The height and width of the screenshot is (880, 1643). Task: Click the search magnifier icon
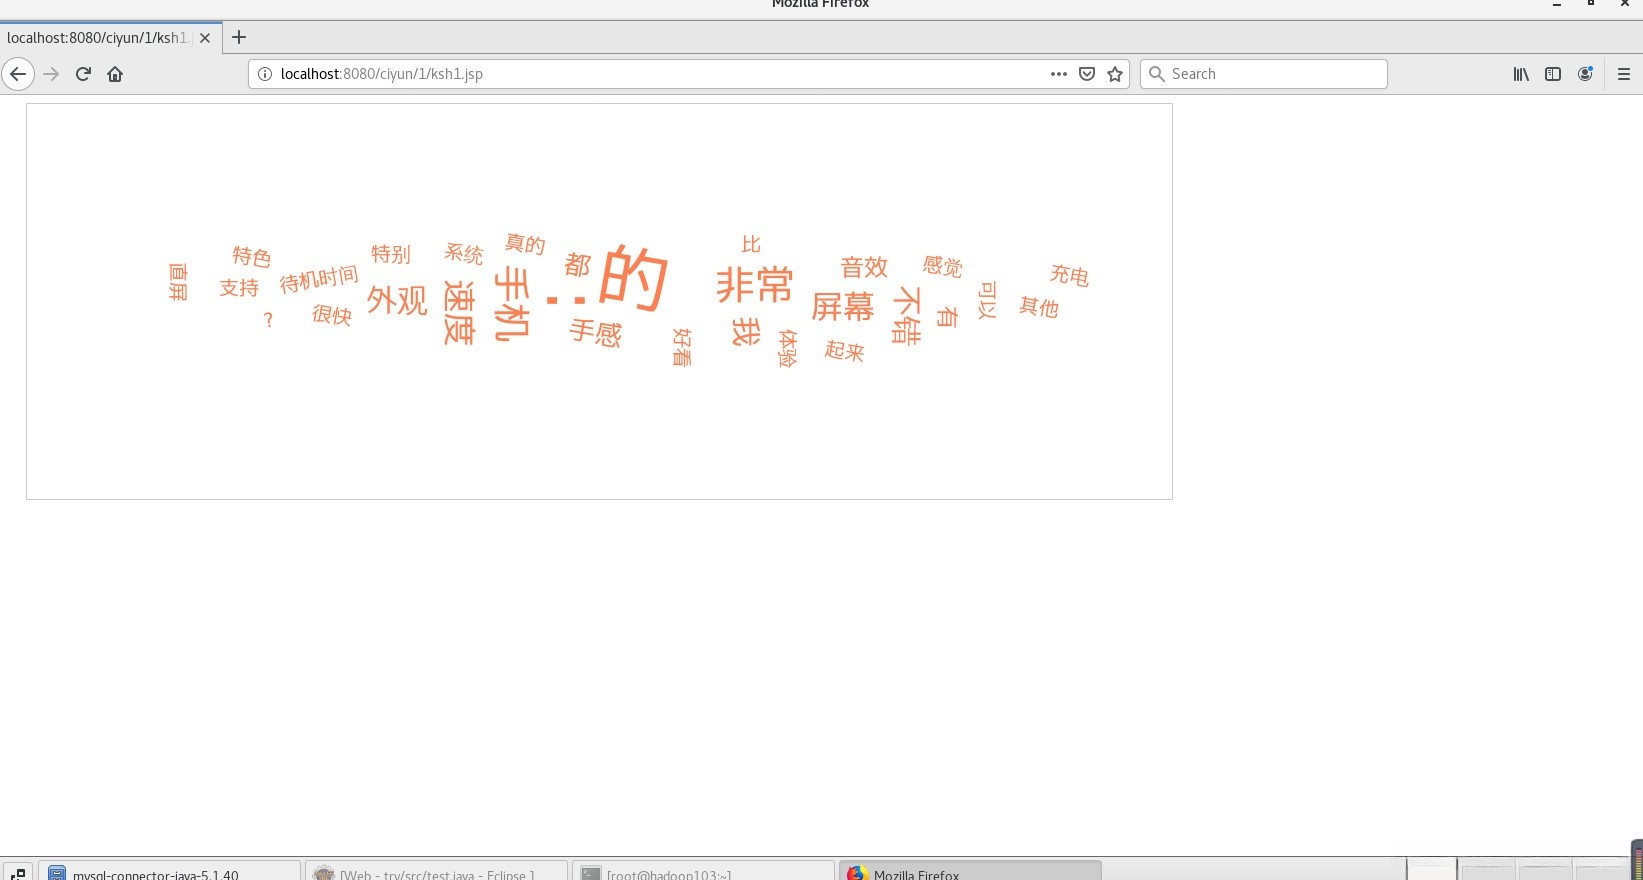[1157, 74]
